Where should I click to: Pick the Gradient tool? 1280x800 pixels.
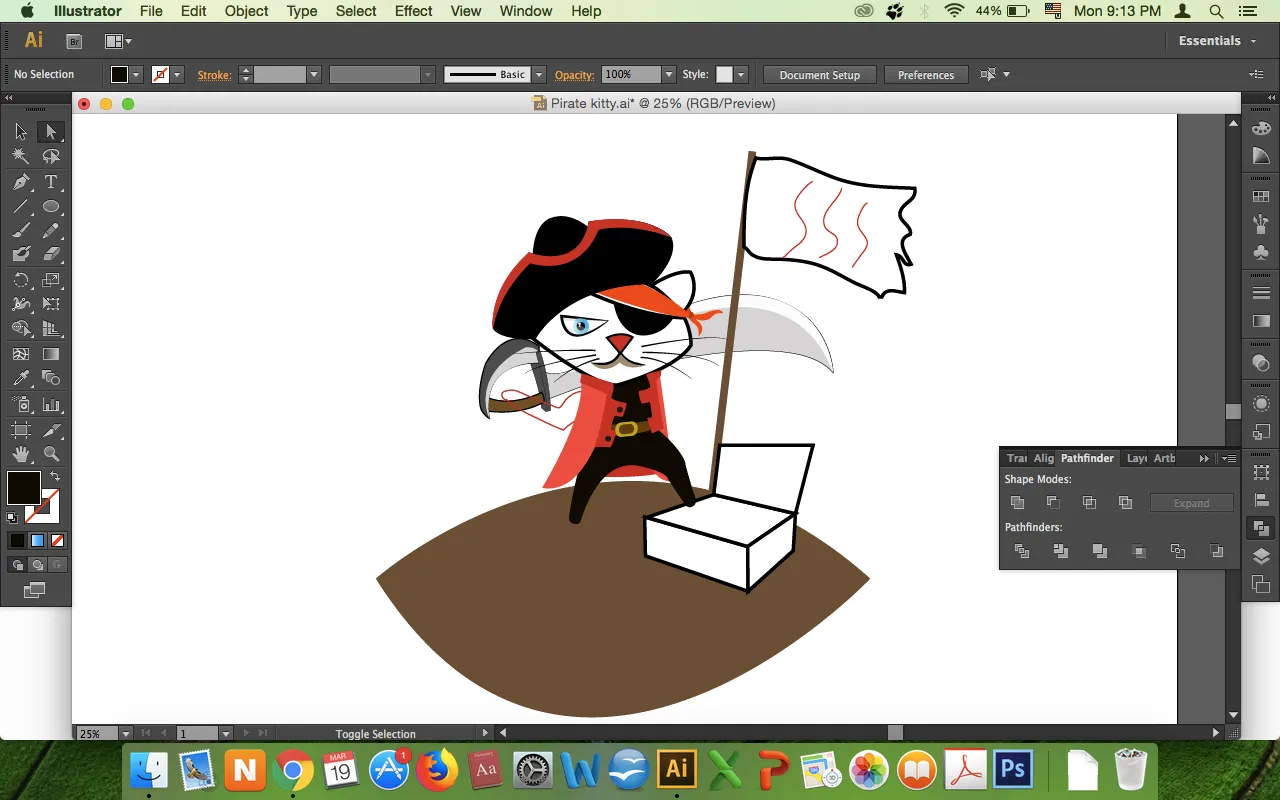click(x=51, y=354)
